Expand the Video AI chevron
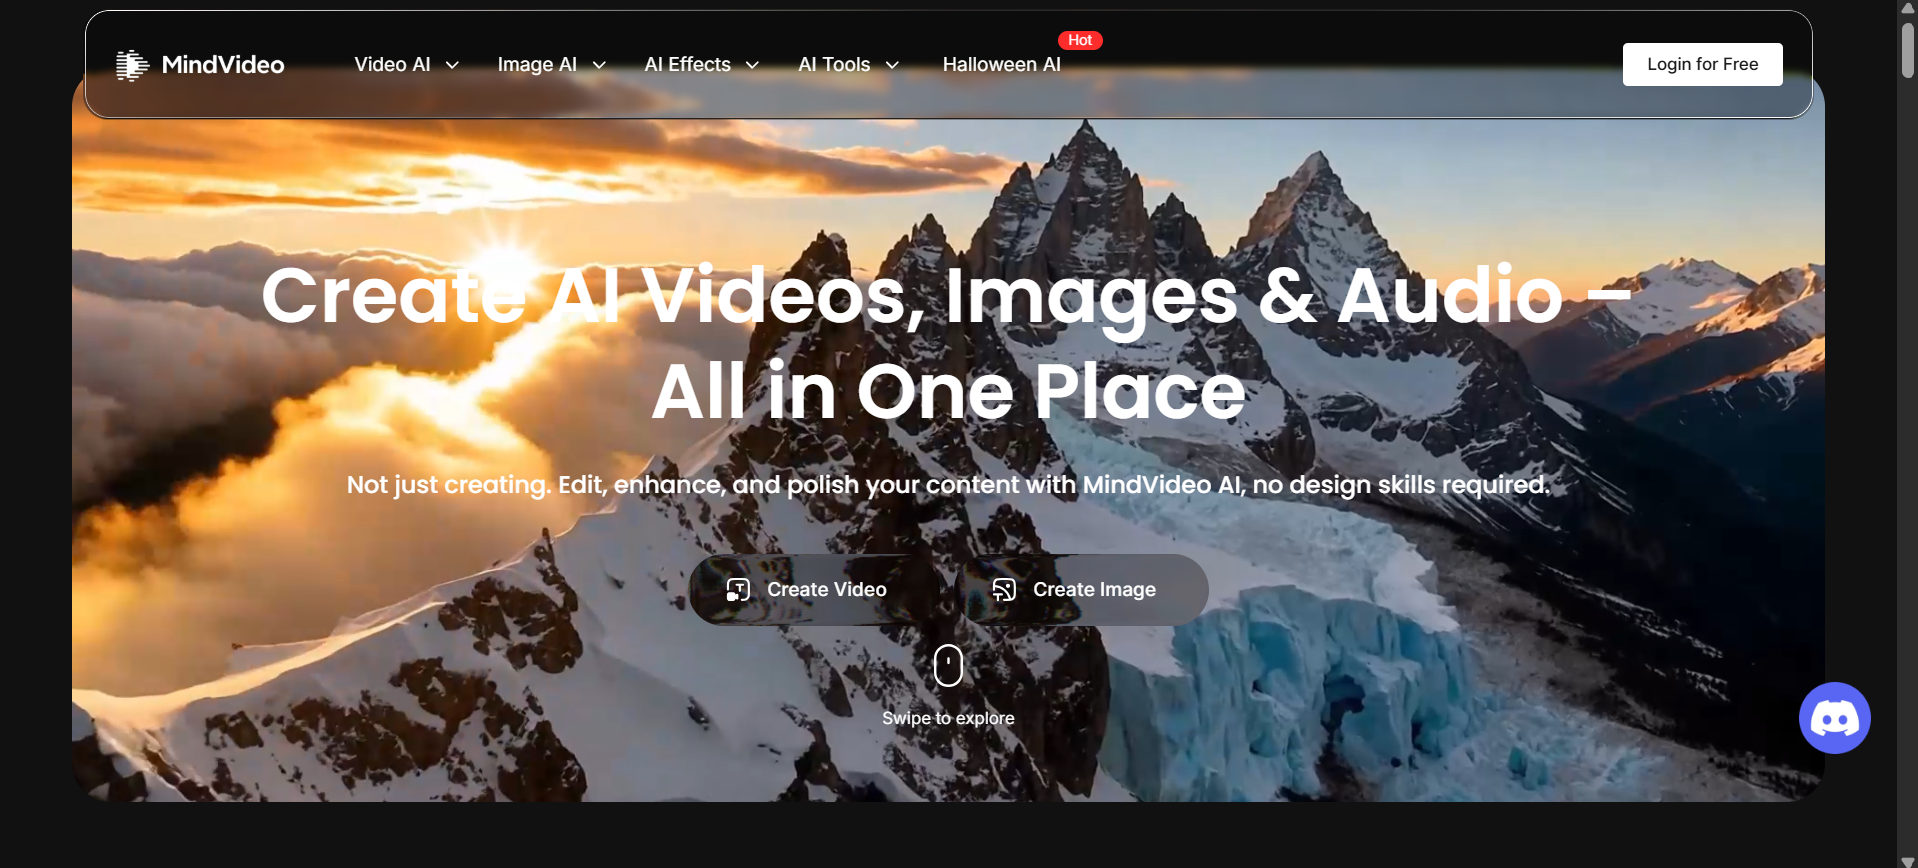 (452, 65)
